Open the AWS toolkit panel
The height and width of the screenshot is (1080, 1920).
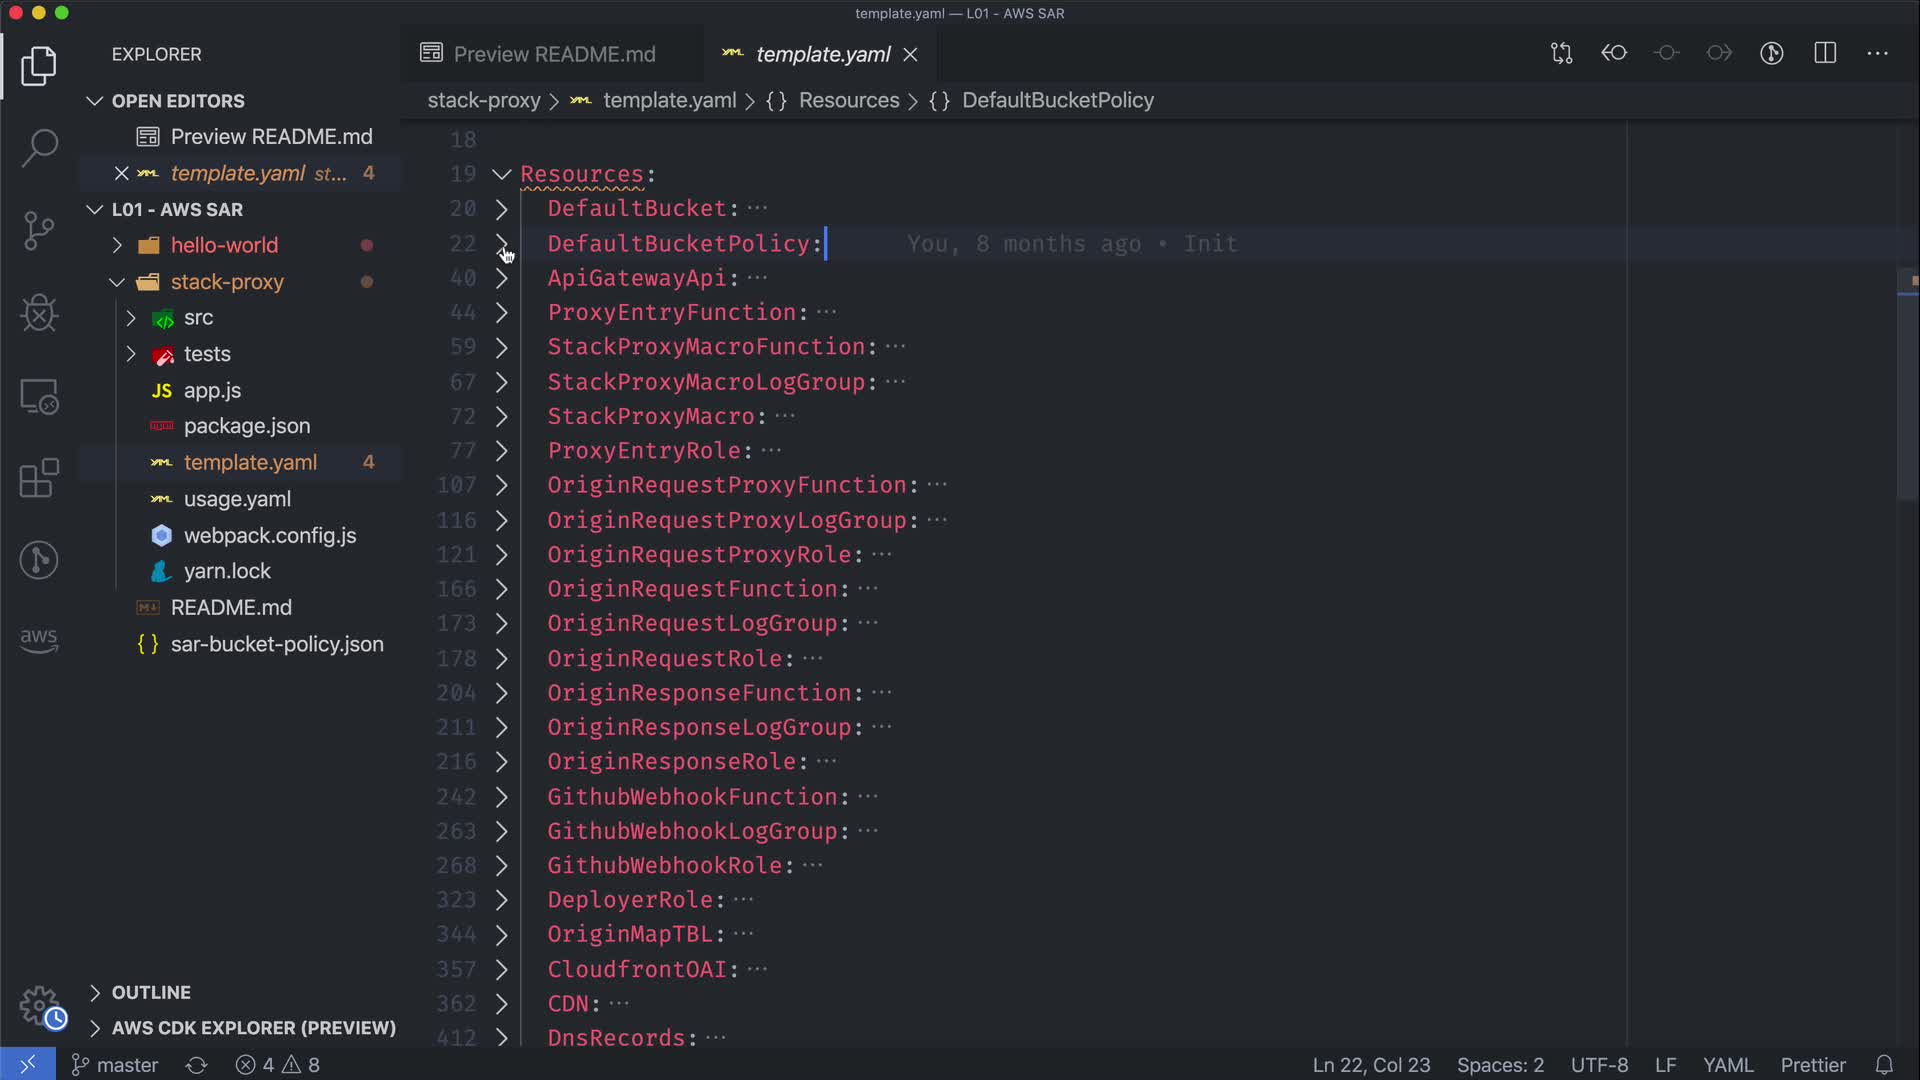click(x=39, y=640)
